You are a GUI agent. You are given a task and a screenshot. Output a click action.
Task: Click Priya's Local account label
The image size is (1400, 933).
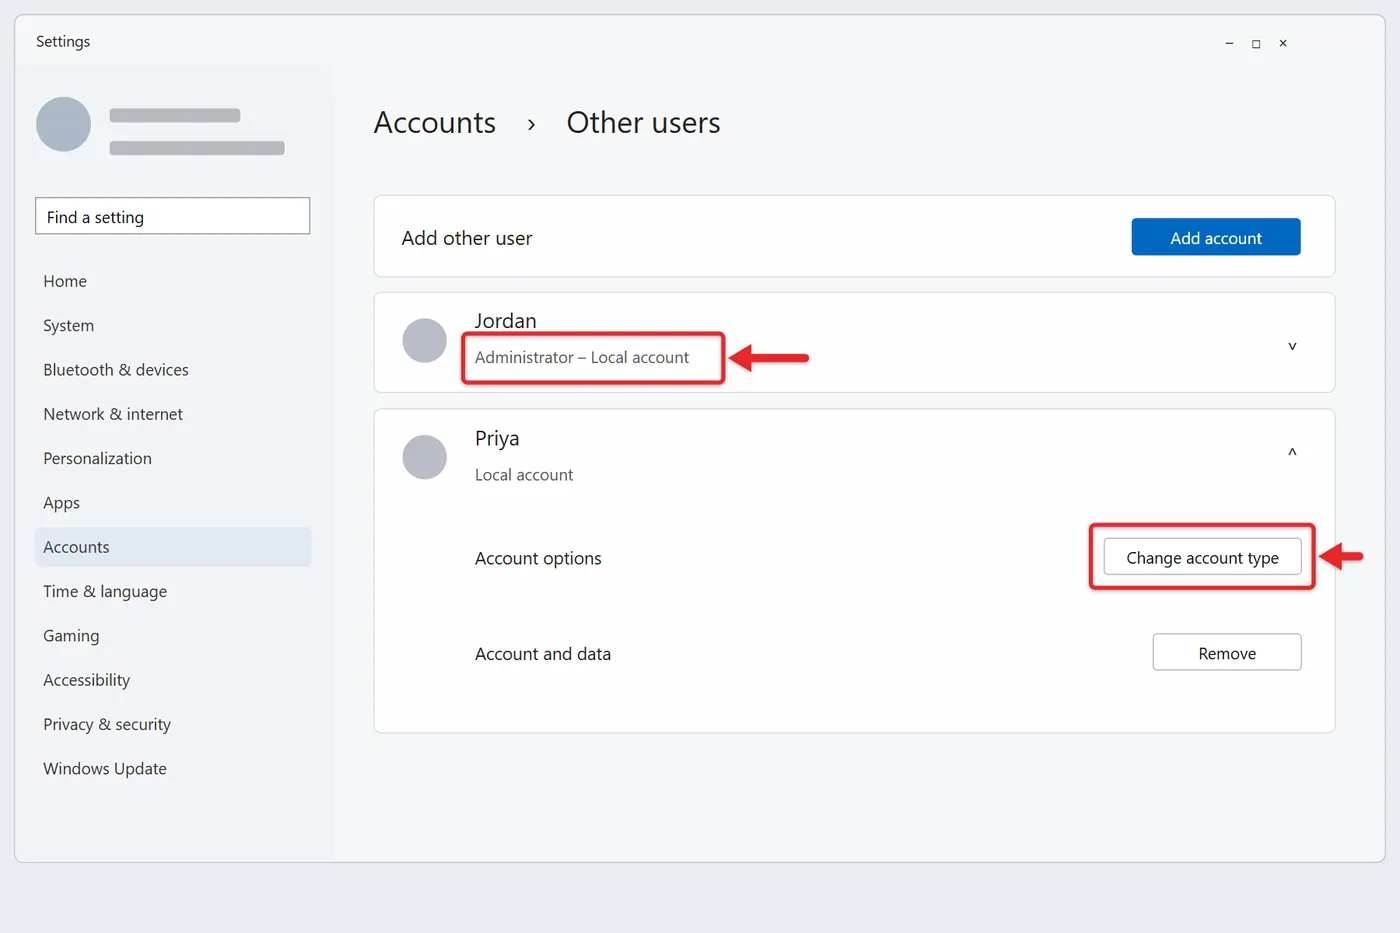[x=524, y=475]
